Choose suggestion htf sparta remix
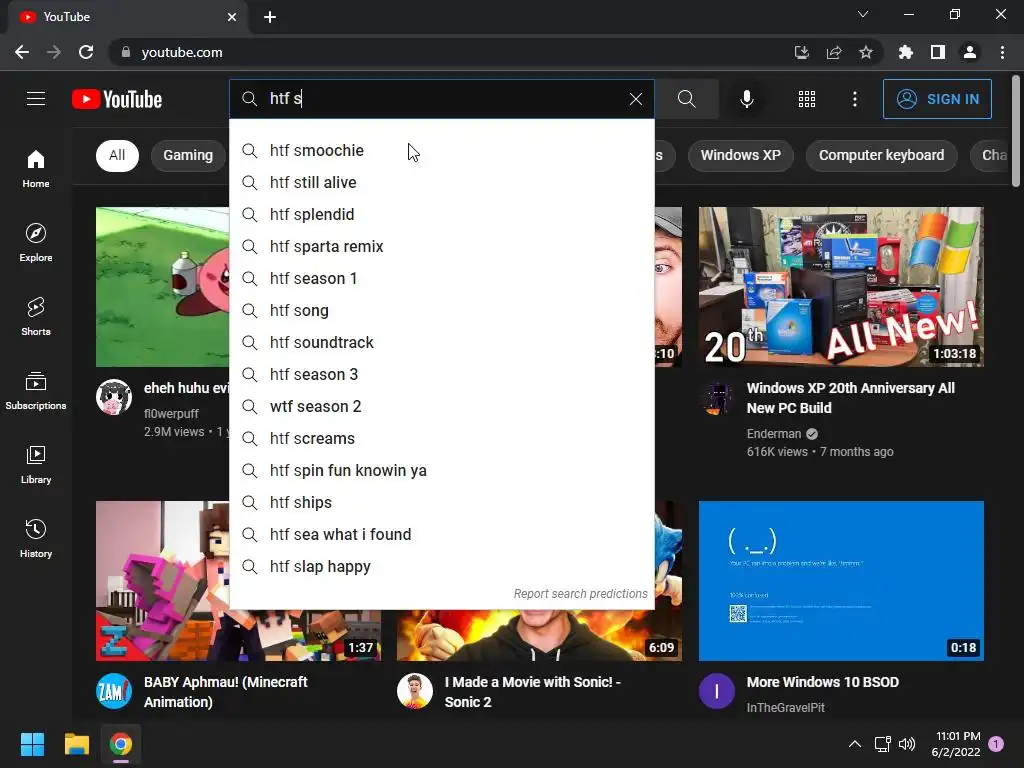Image resolution: width=1024 pixels, height=768 pixels. point(442,246)
